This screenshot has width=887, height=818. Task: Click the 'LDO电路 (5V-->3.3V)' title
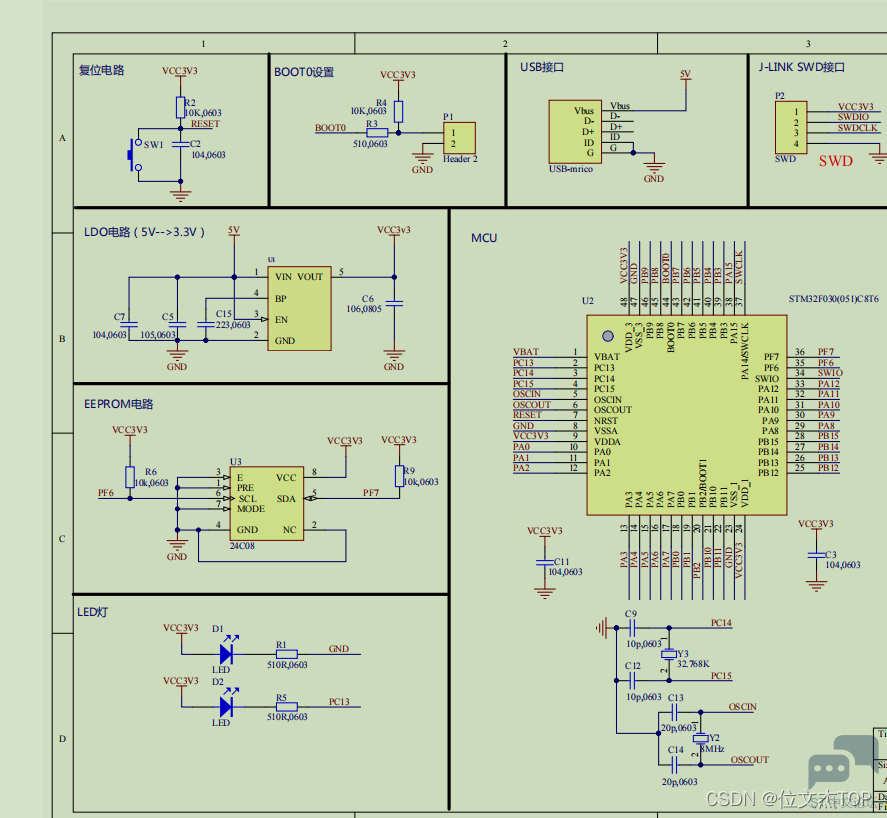pyautogui.click(x=144, y=232)
